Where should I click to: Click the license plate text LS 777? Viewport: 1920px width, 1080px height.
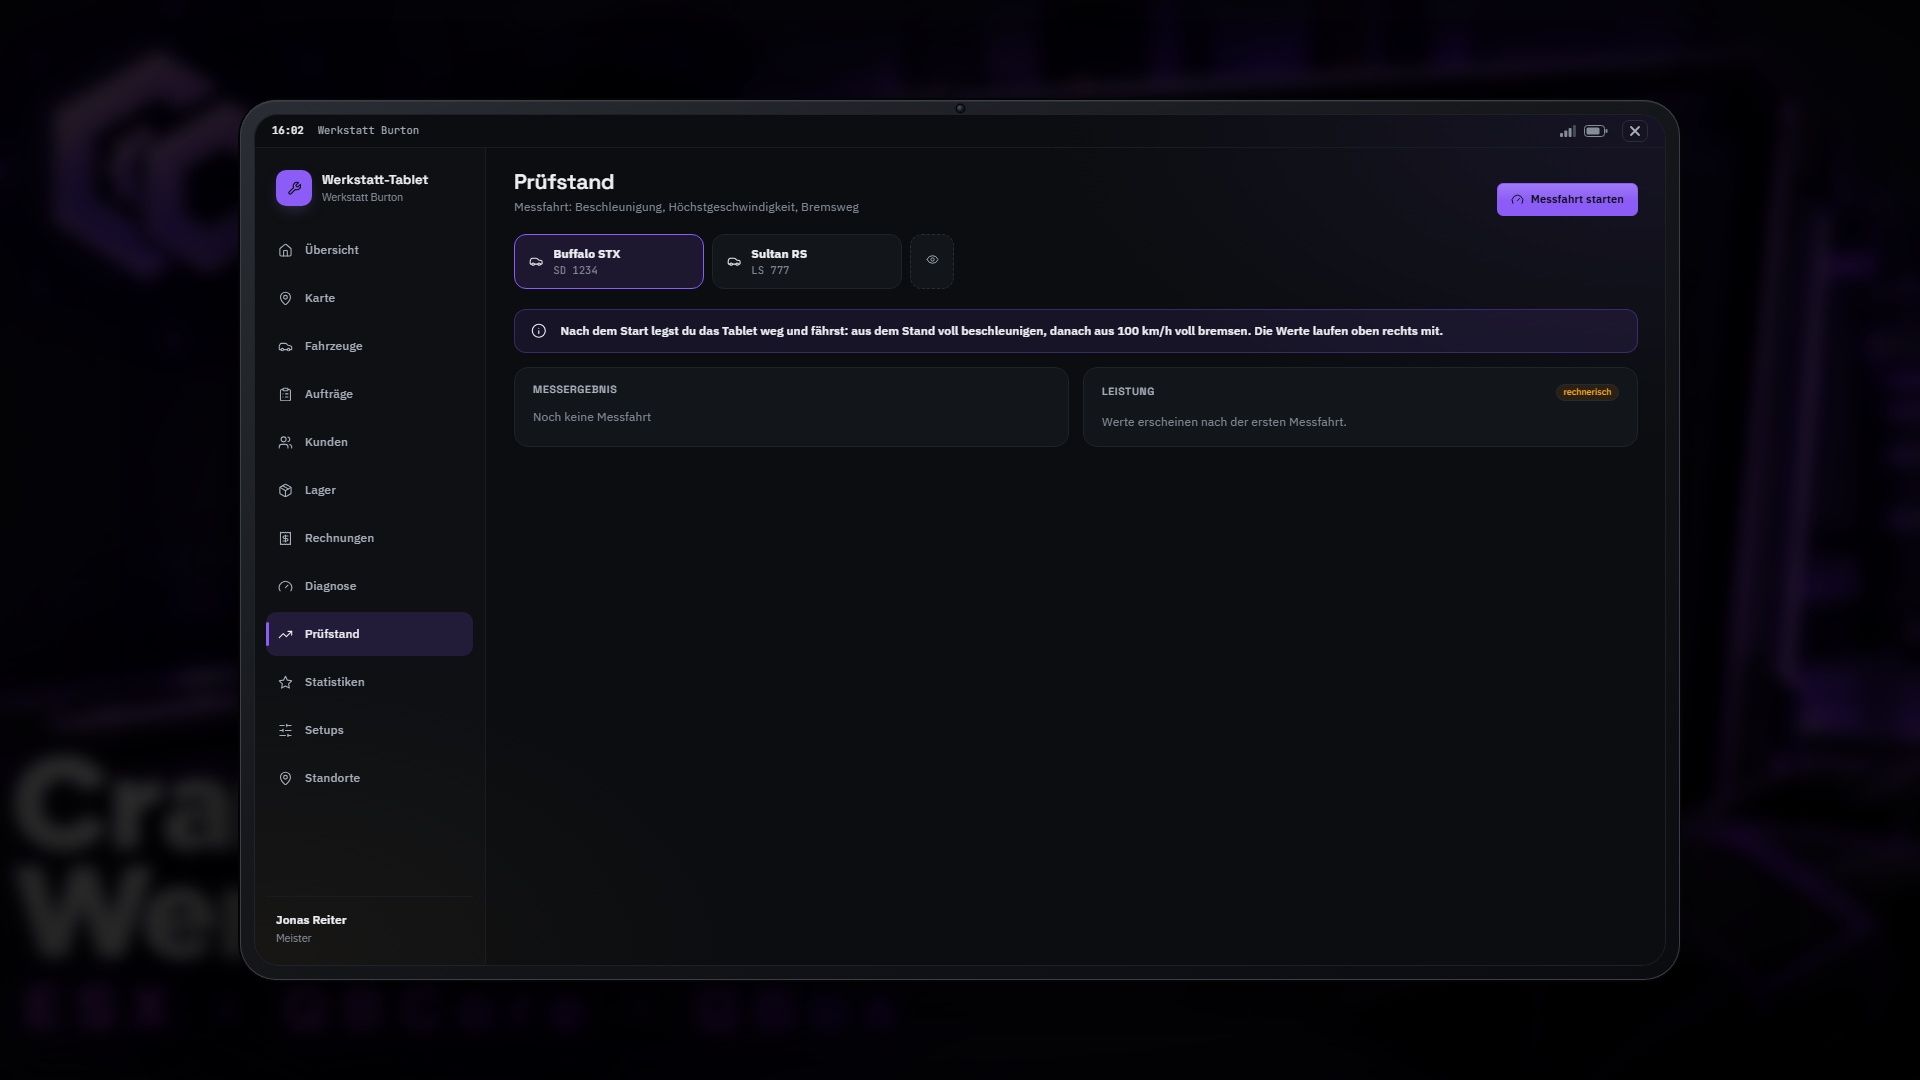770,271
